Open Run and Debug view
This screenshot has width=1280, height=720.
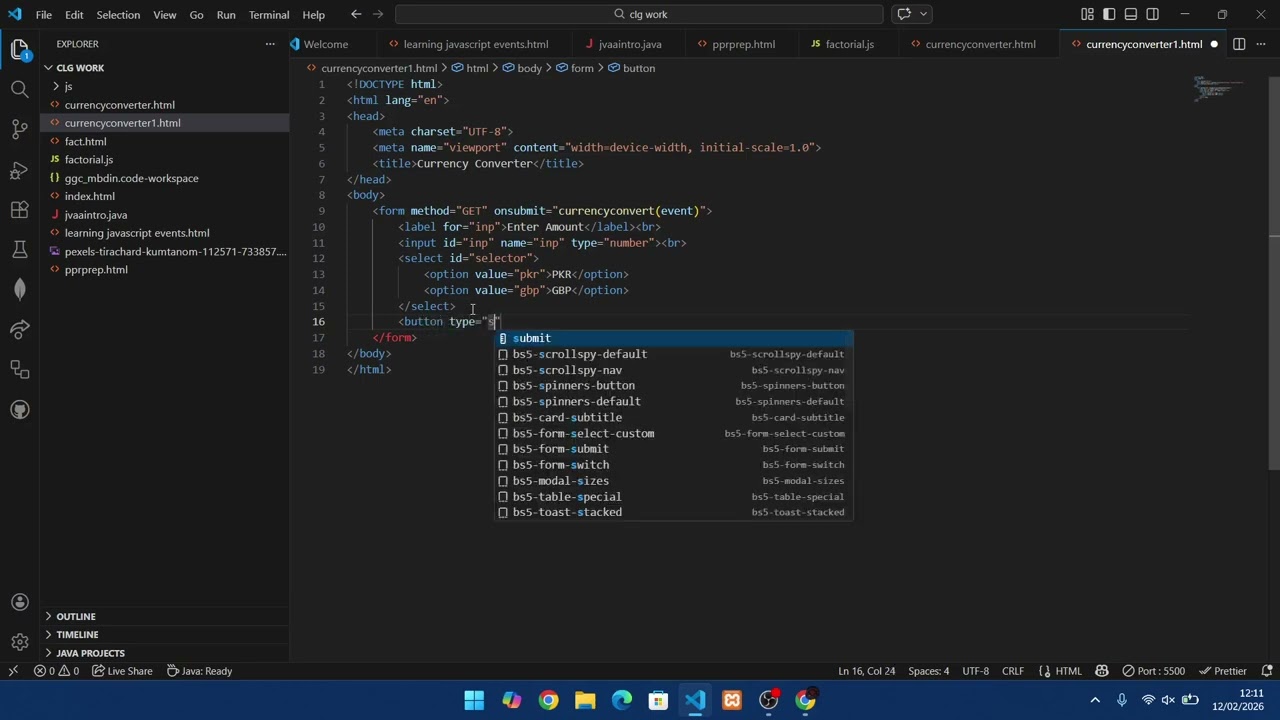coord(19,170)
